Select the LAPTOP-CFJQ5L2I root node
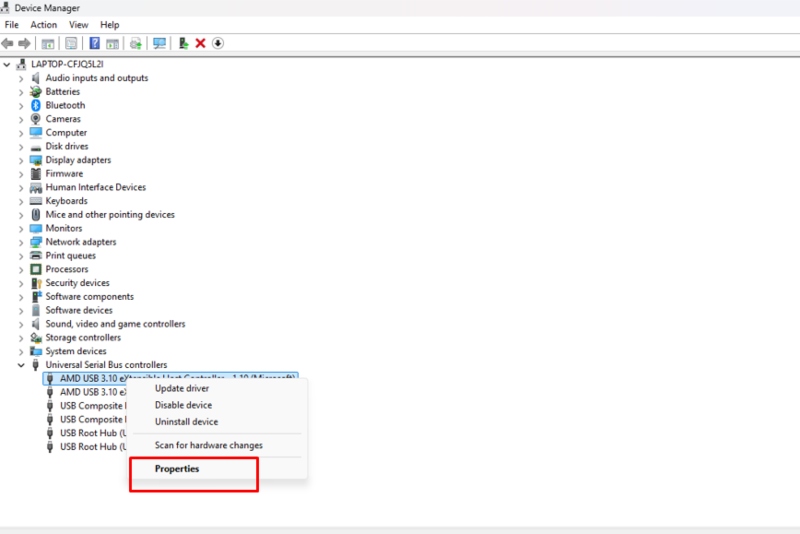This screenshot has height=534, width=800. 68,64
